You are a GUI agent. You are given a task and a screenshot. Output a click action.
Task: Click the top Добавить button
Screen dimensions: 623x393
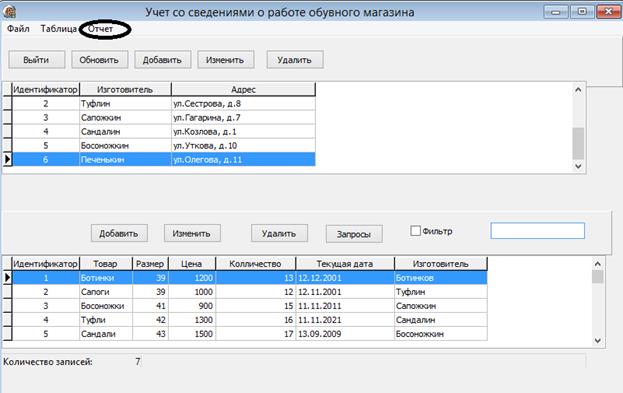162,60
